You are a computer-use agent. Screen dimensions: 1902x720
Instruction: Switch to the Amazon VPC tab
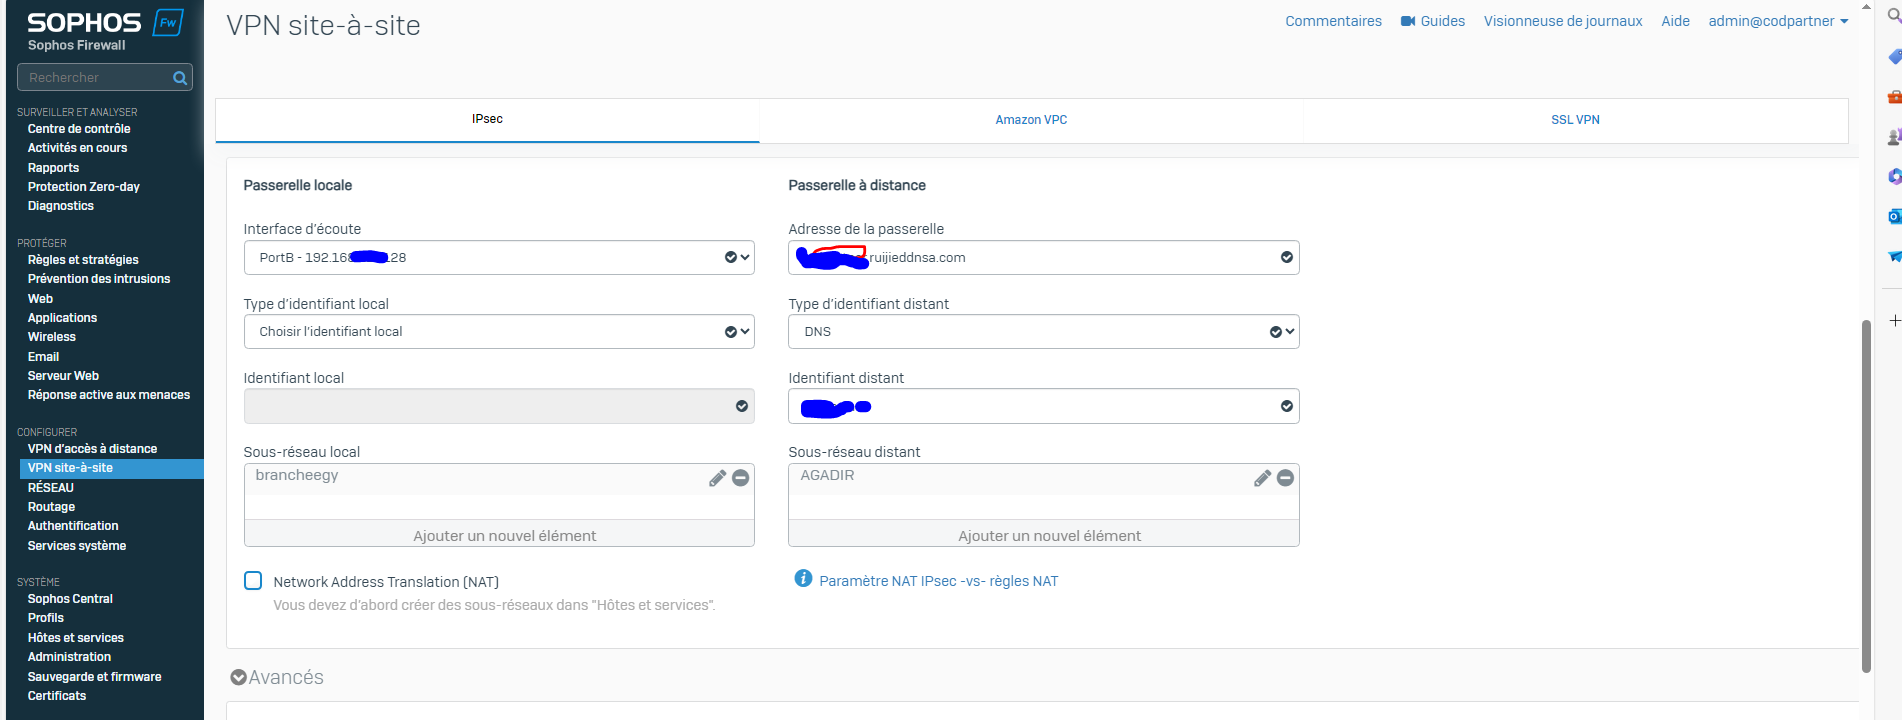point(1031,120)
